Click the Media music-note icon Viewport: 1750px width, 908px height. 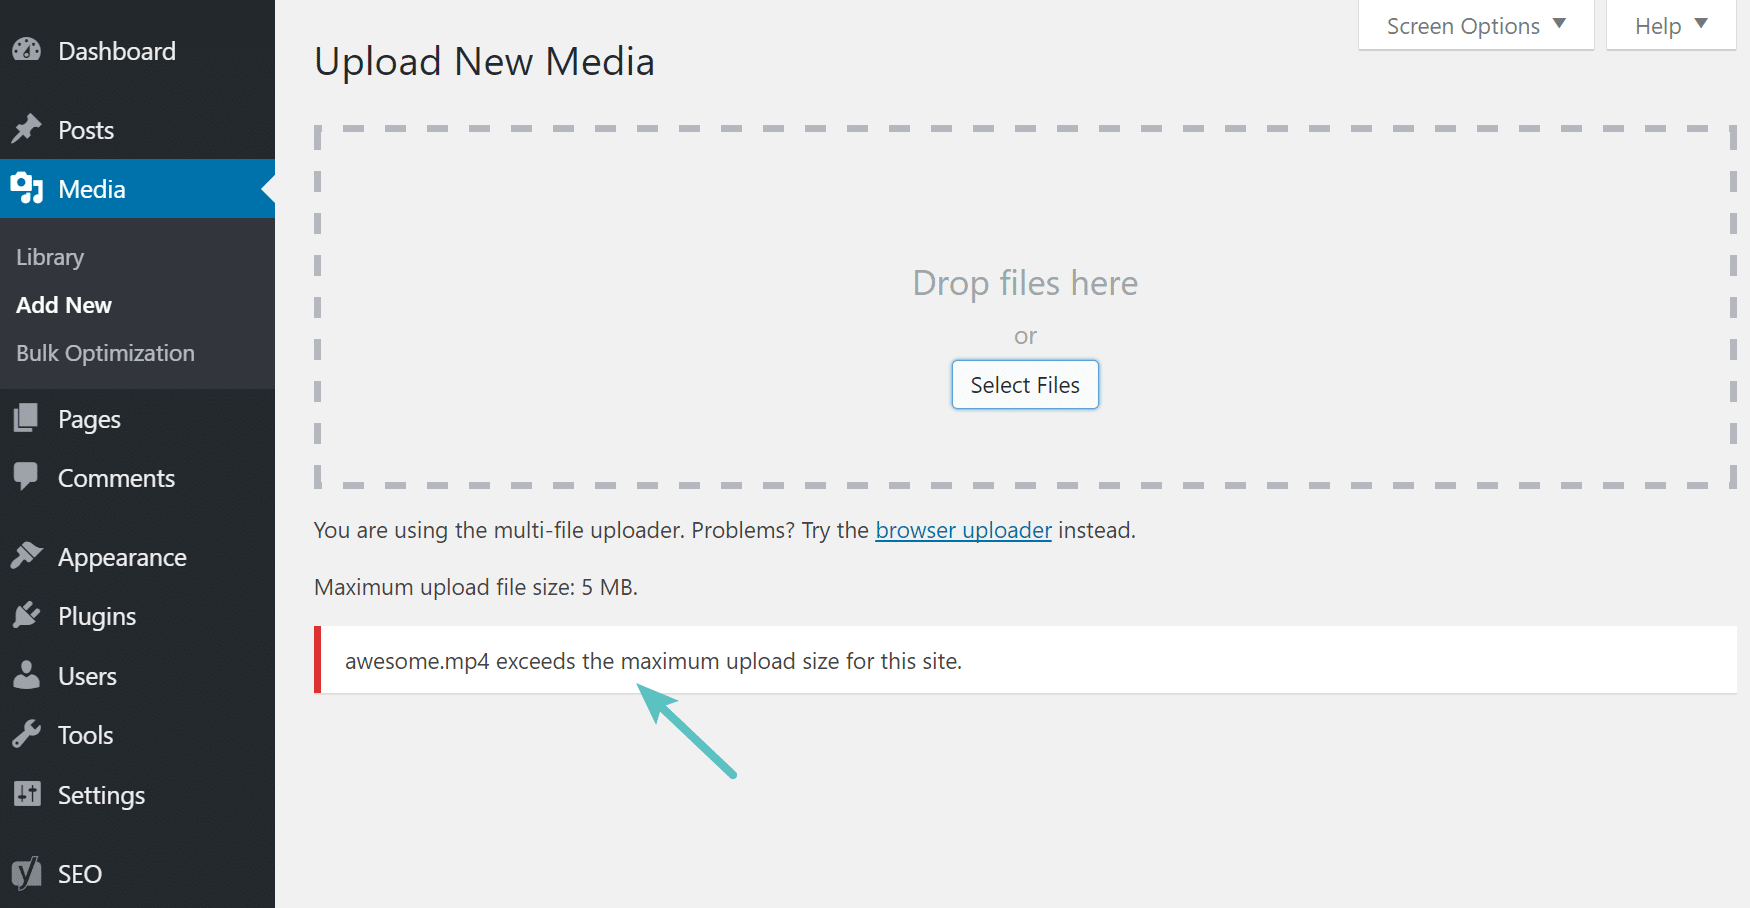pos(27,188)
